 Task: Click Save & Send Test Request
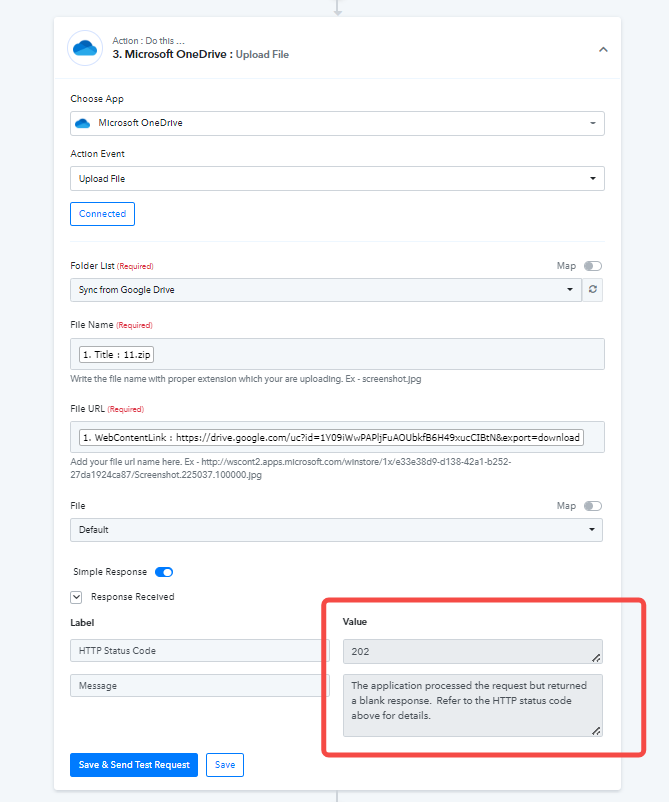(134, 765)
